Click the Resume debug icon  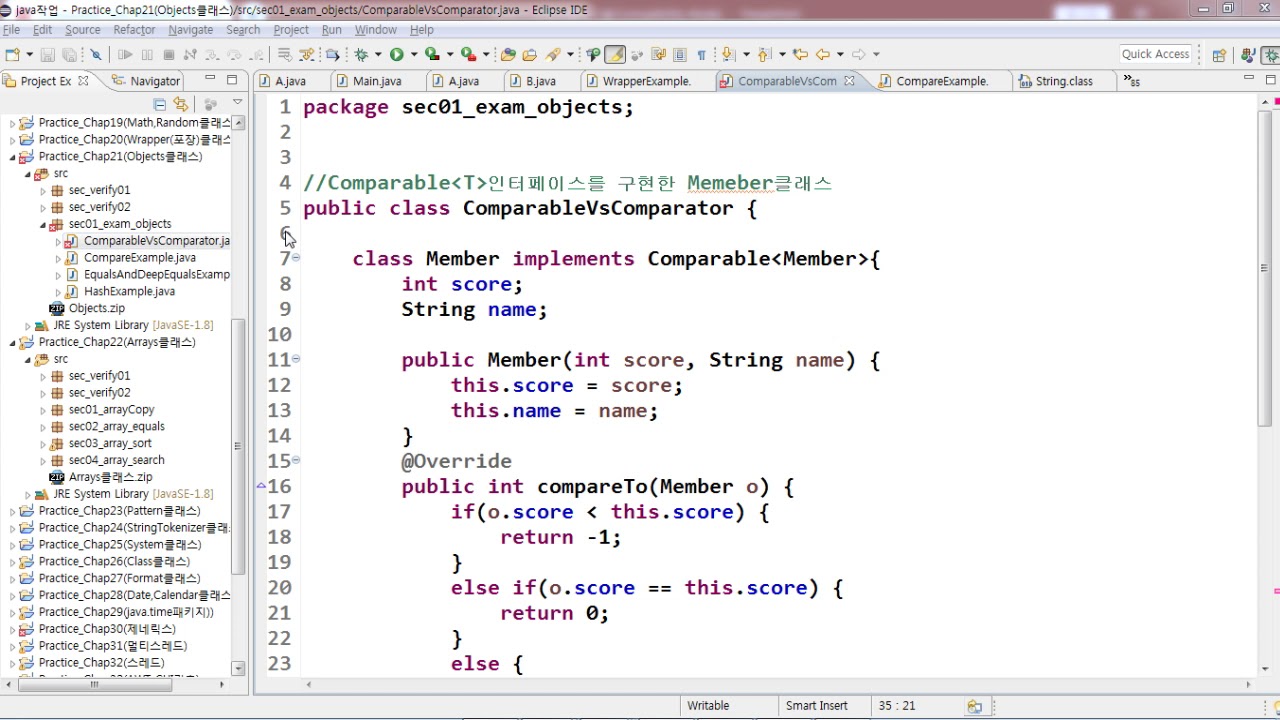pyautogui.click(x=125, y=55)
